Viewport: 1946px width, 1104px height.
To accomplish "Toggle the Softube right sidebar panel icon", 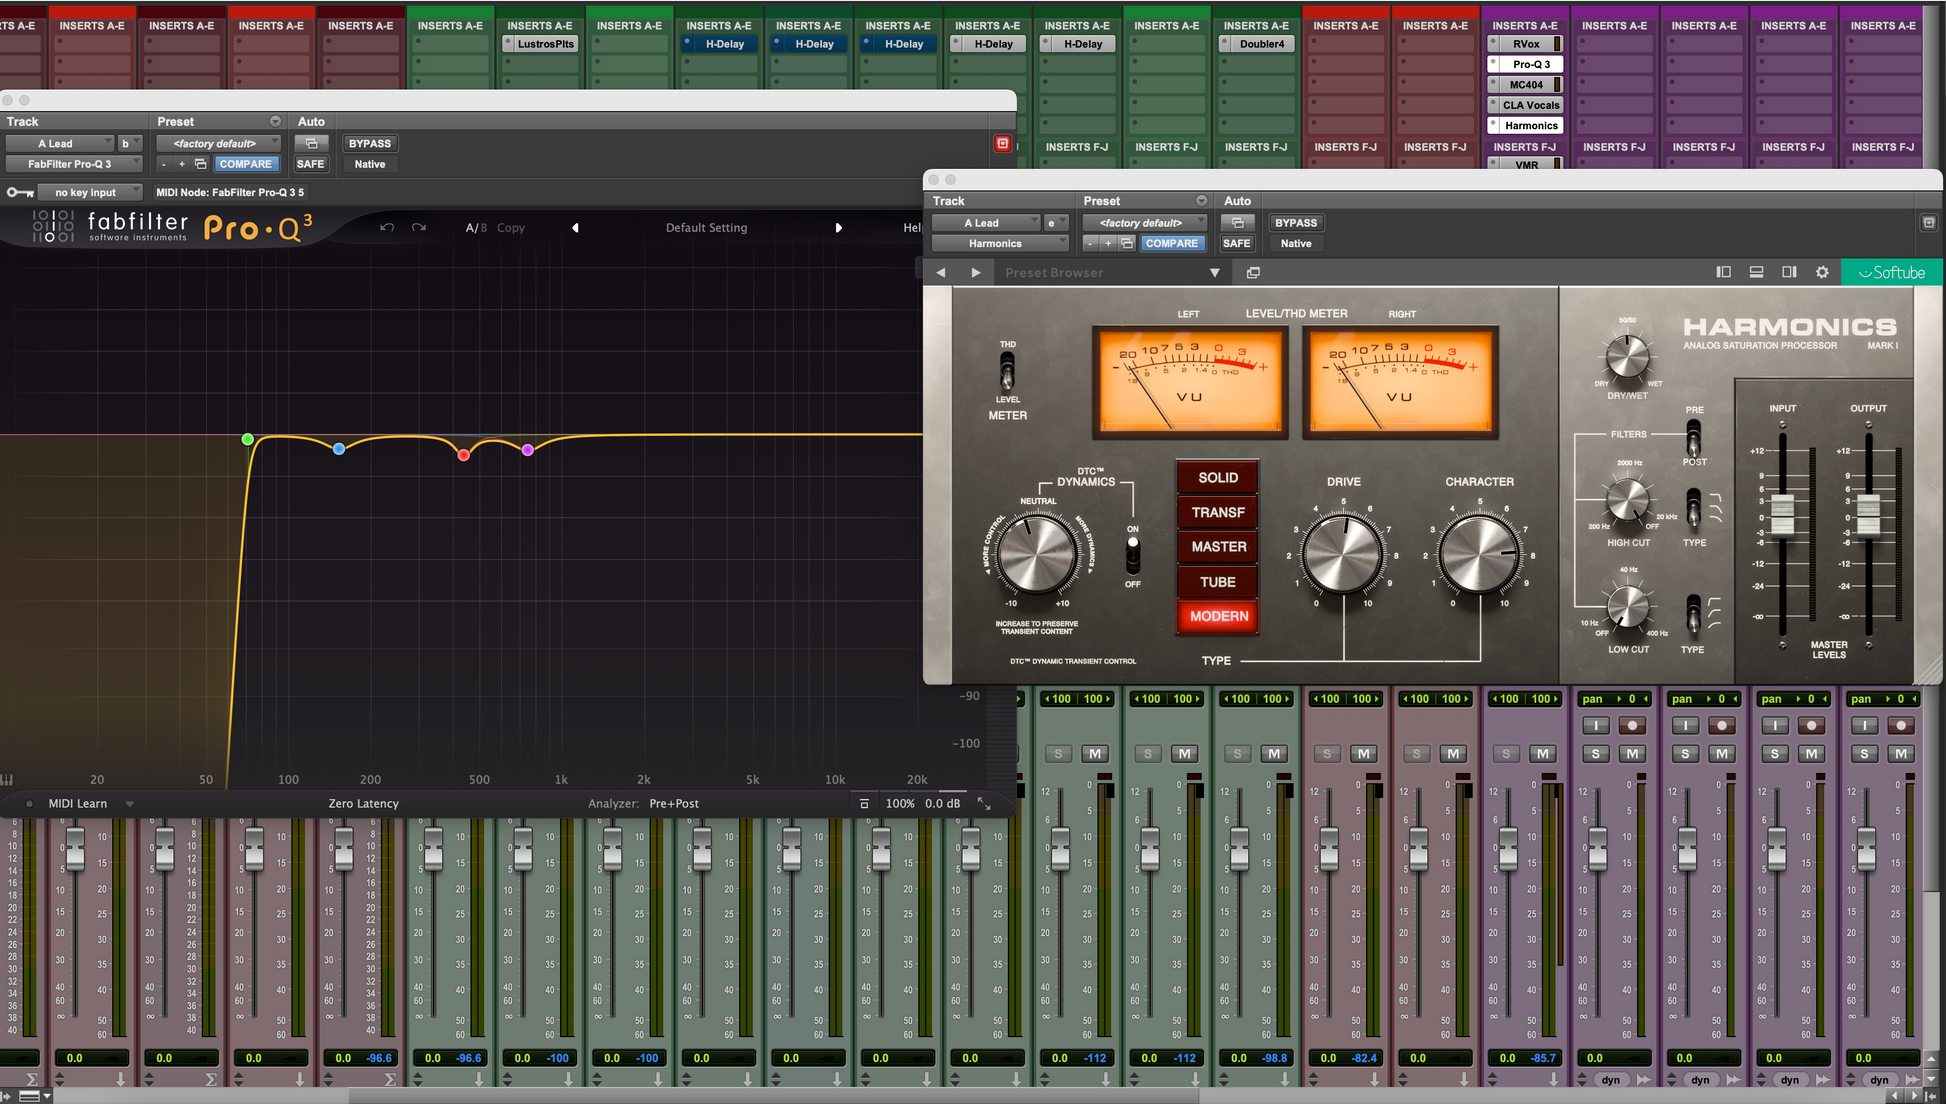I will [1789, 272].
